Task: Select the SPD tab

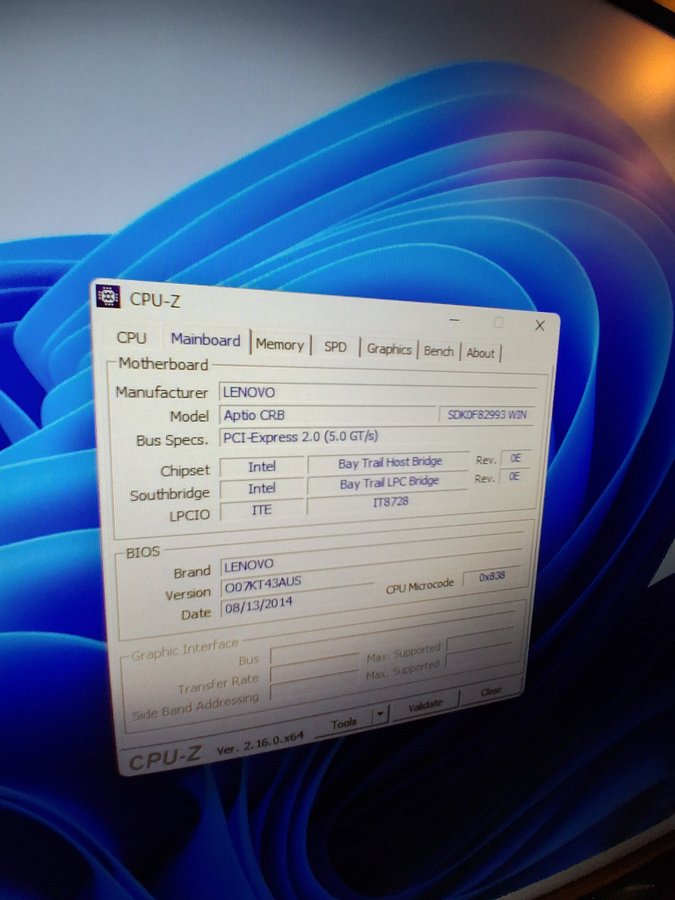Action: [336, 346]
